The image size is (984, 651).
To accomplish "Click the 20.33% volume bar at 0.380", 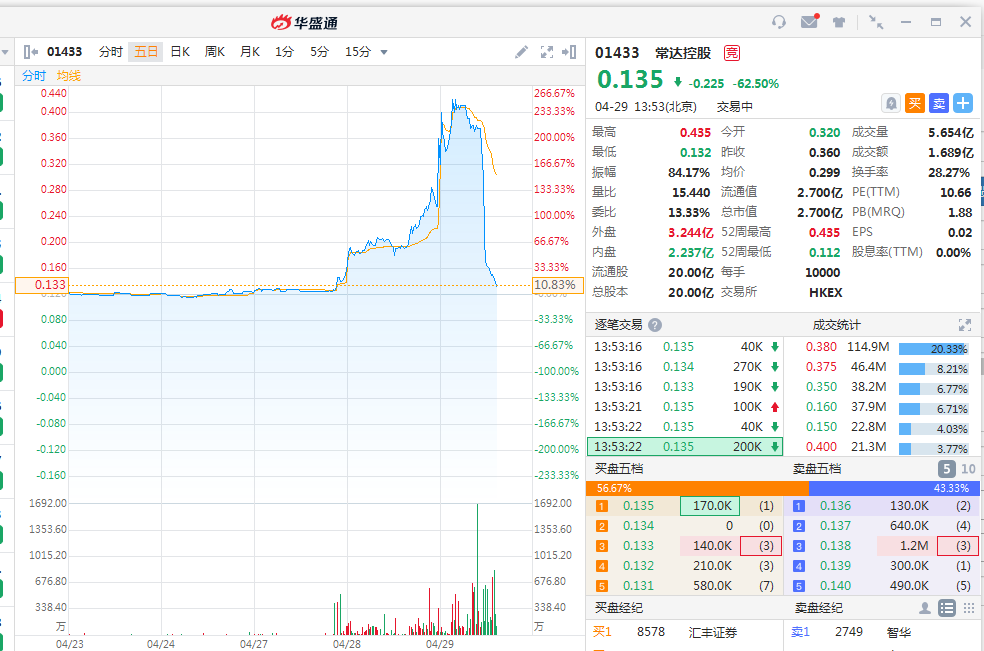I will [933, 349].
